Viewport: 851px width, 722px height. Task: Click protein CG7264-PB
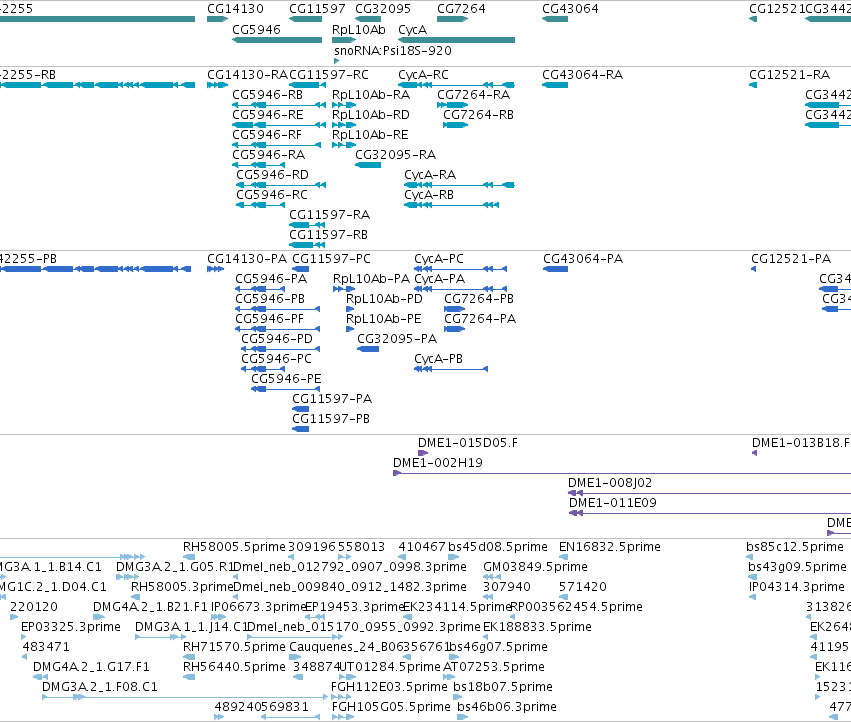tap(479, 299)
